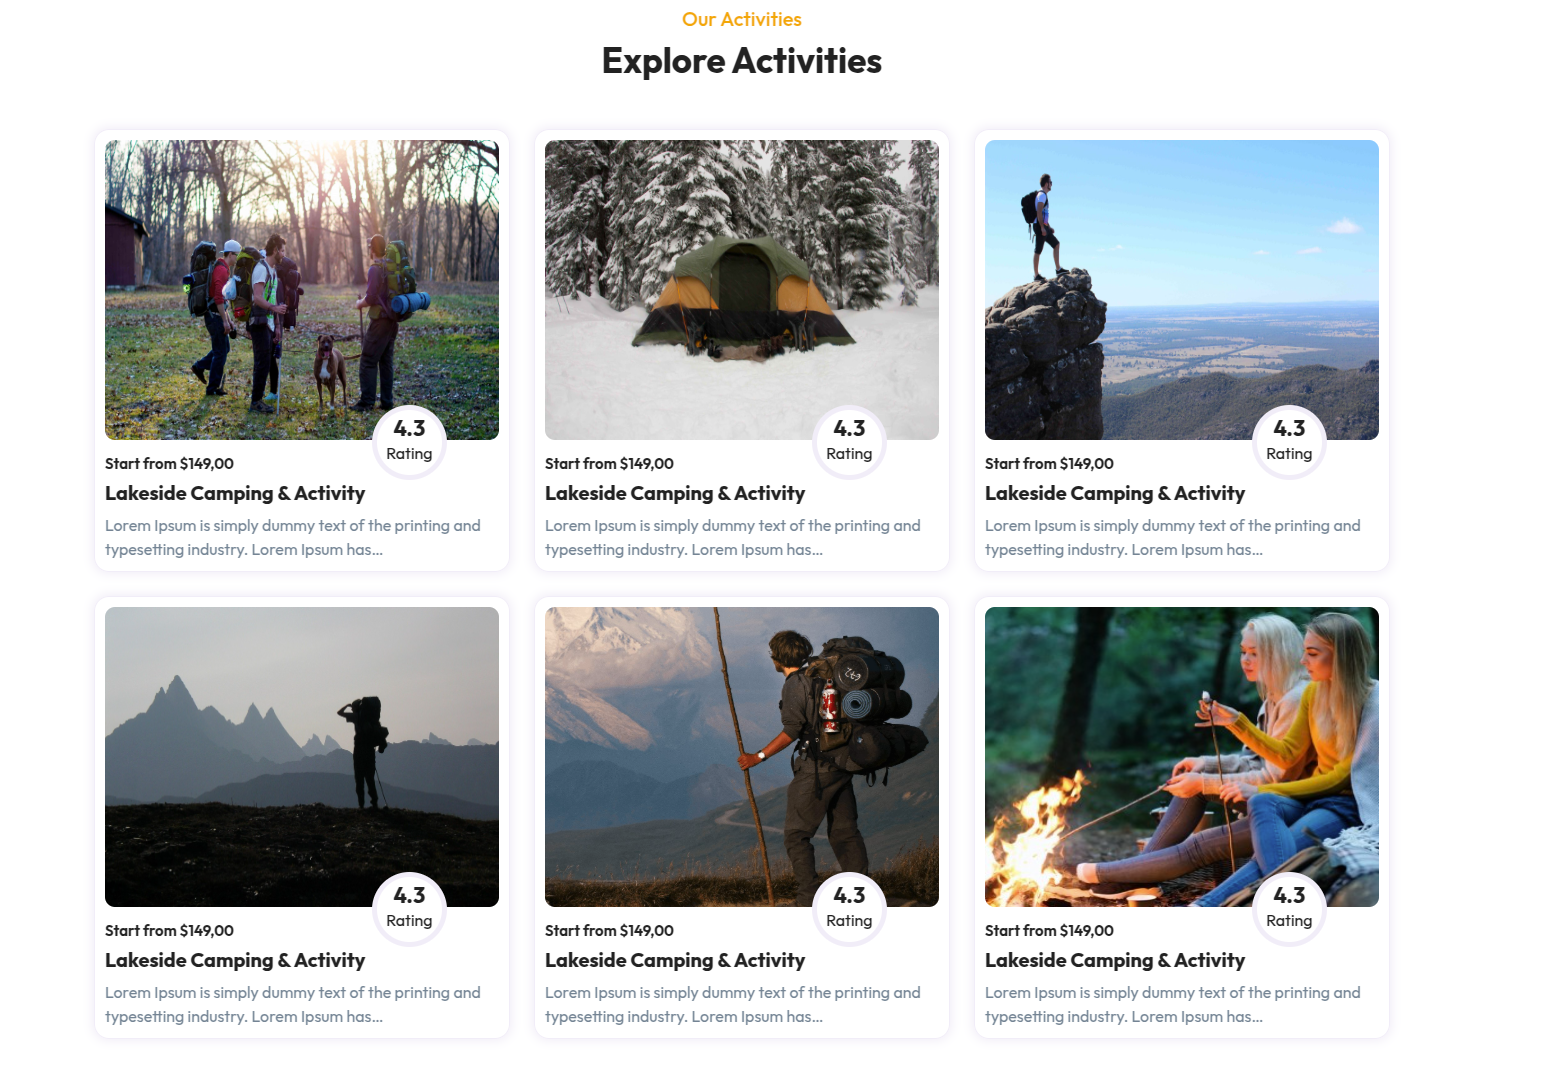Click rating badge on forest hikers card
The width and height of the screenshot is (1567, 1078).
point(409,442)
